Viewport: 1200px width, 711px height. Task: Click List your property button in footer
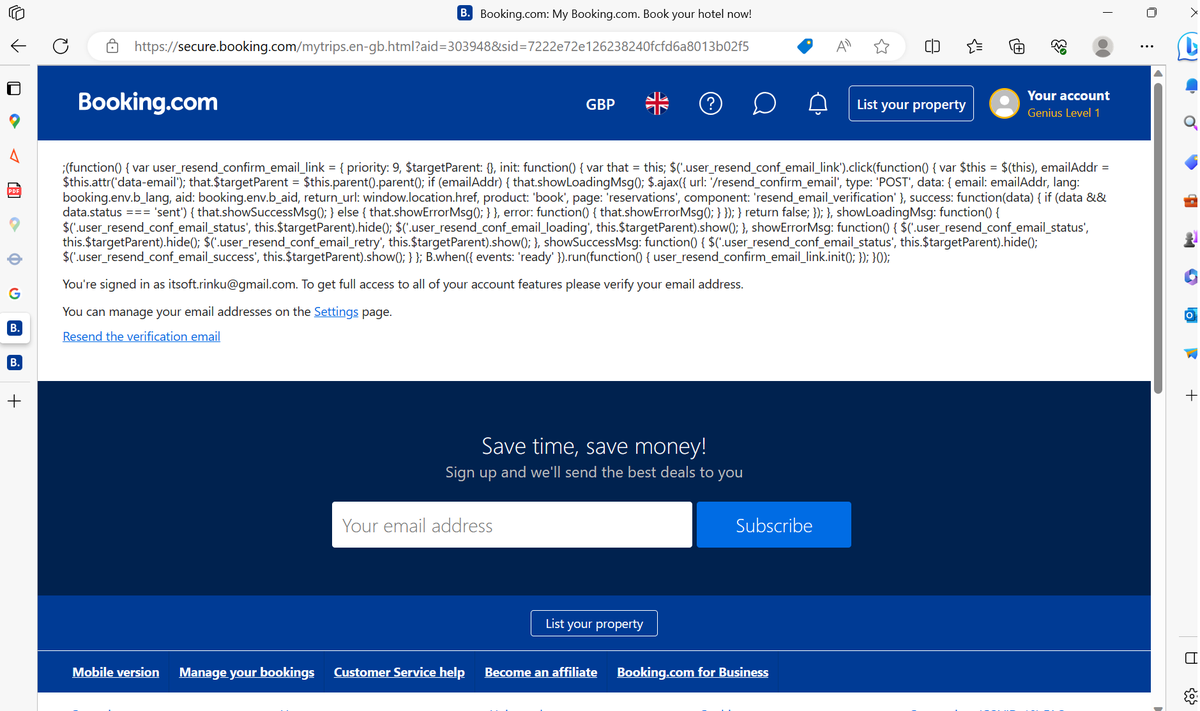tap(594, 623)
